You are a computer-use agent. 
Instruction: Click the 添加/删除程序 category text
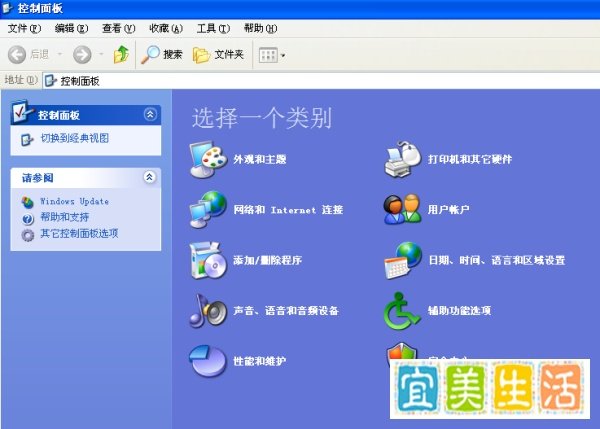tap(268, 260)
